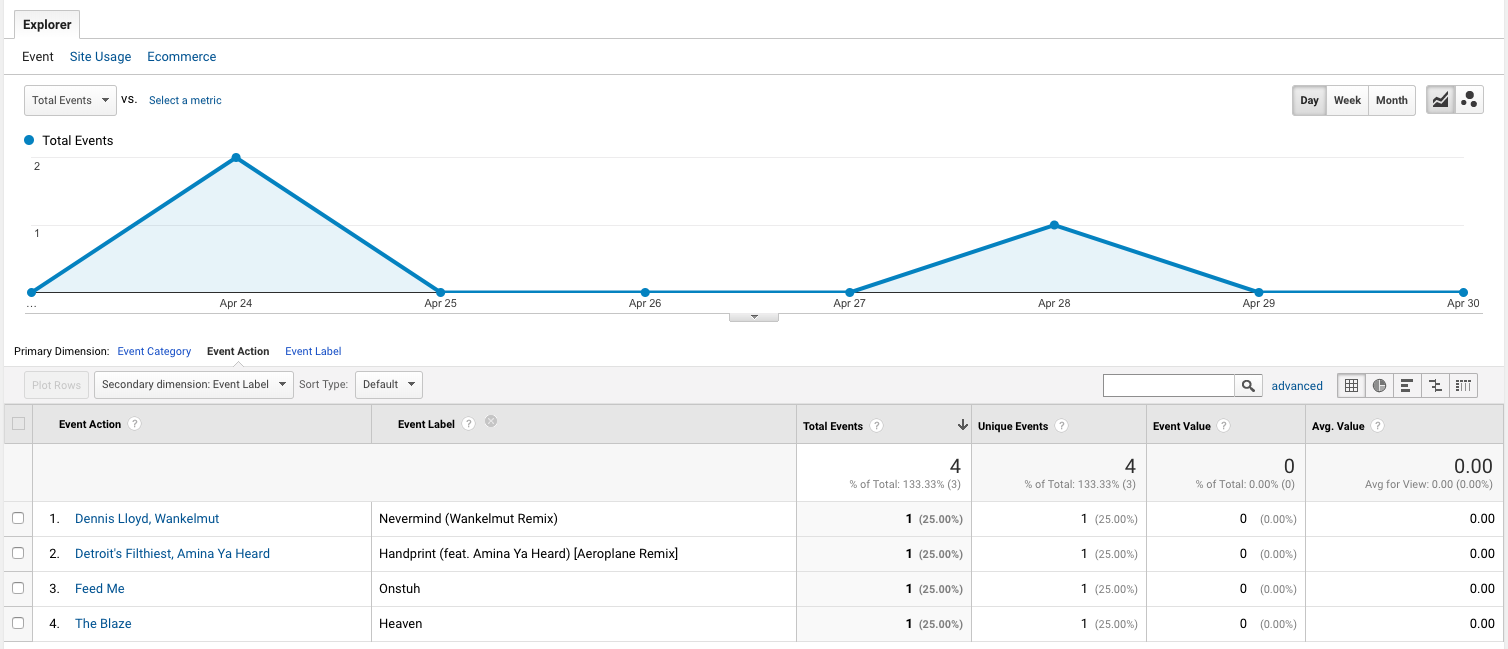Select the percentage pie chart view
This screenshot has width=1508, height=649.
pyautogui.click(x=1379, y=385)
